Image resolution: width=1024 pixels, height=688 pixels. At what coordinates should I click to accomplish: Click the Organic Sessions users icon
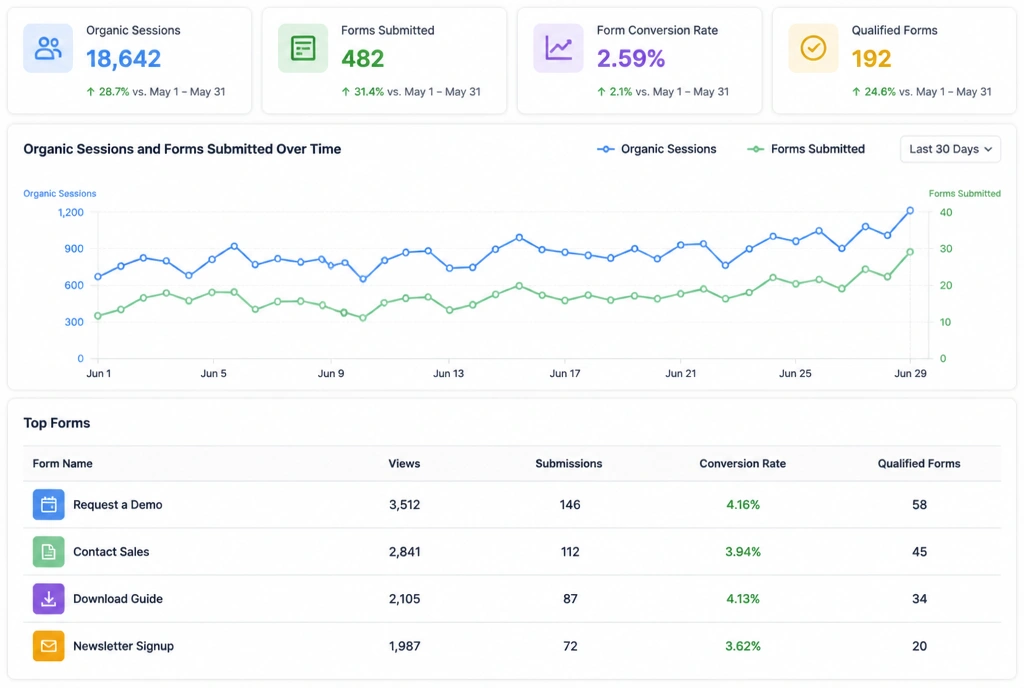[48, 48]
